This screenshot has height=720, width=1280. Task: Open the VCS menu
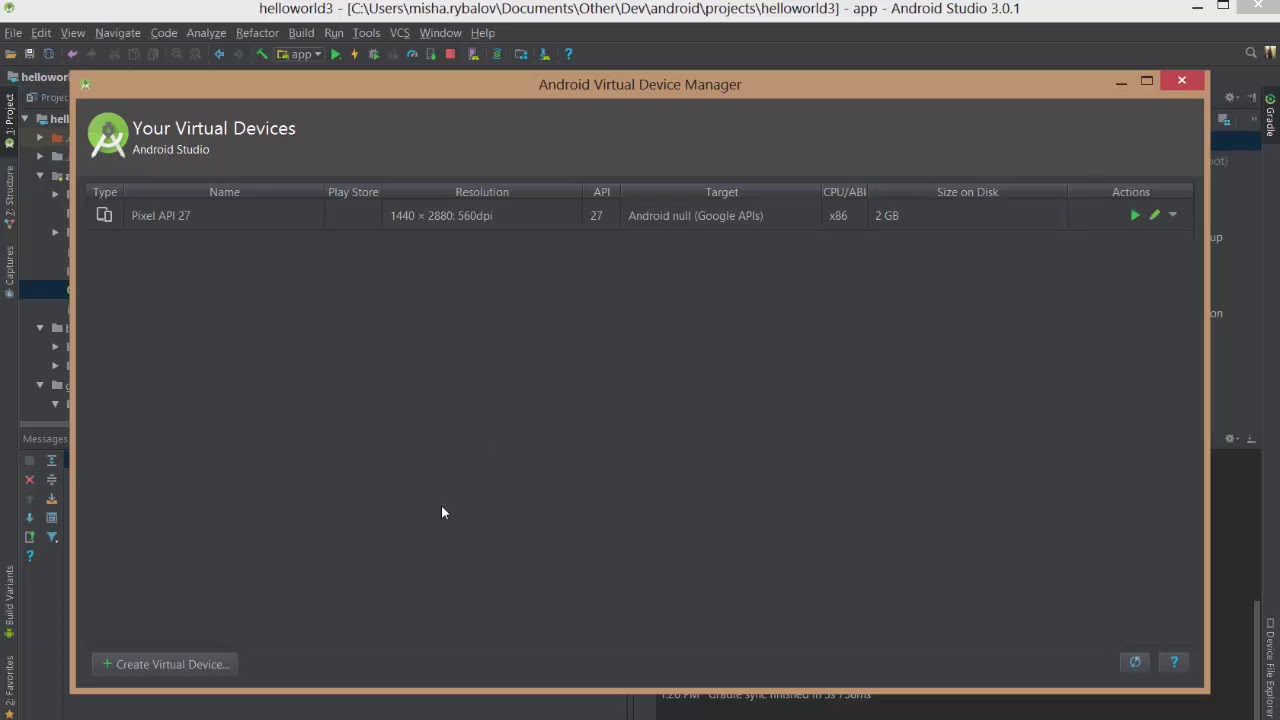coord(399,33)
